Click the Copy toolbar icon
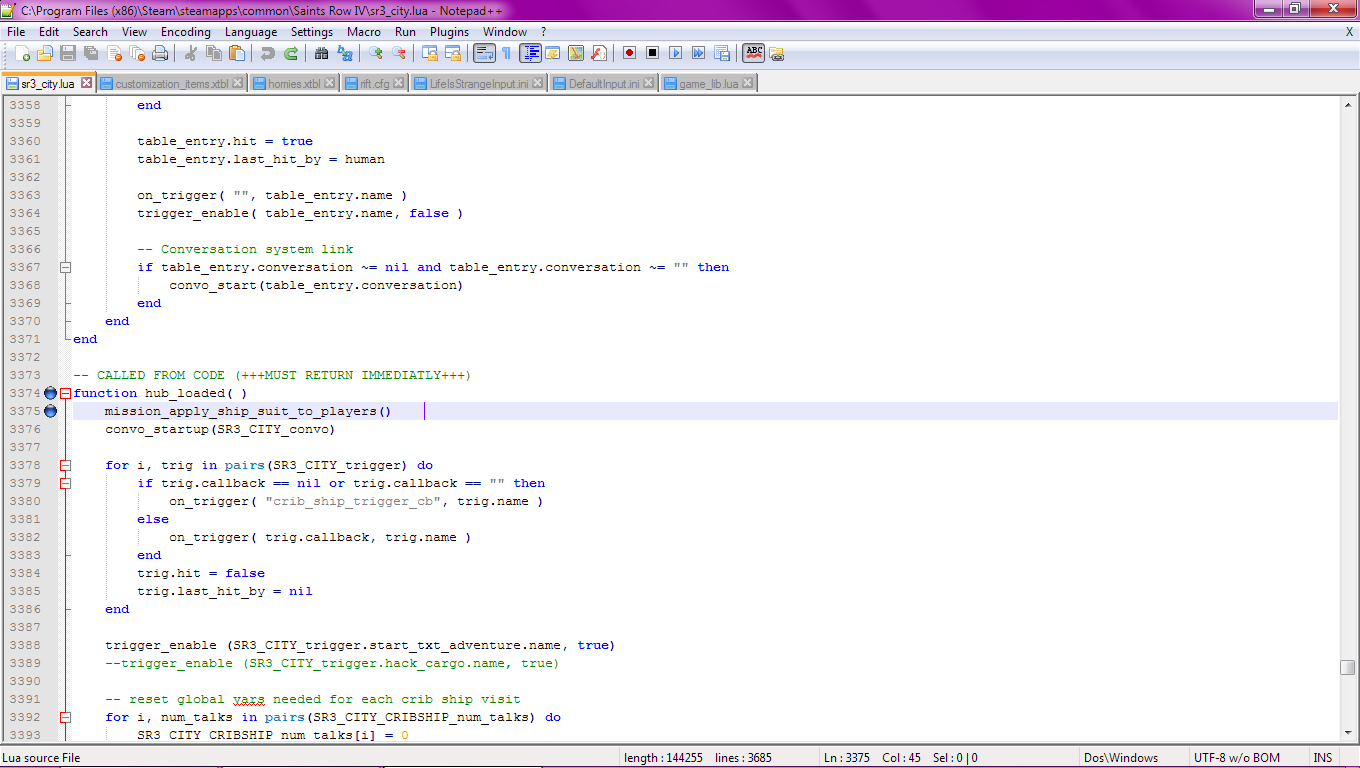 coord(213,53)
